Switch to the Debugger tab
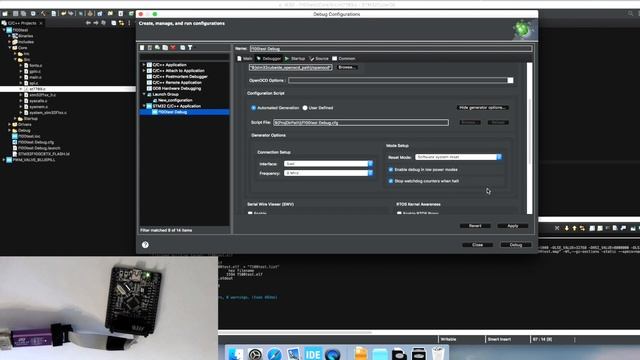The image size is (640, 360). pos(269,59)
